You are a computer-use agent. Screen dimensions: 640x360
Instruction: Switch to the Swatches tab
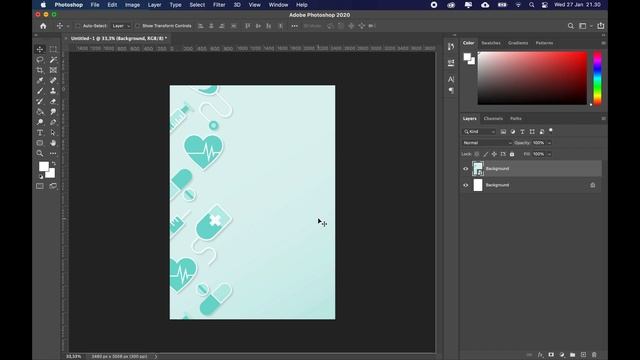pos(491,43)
